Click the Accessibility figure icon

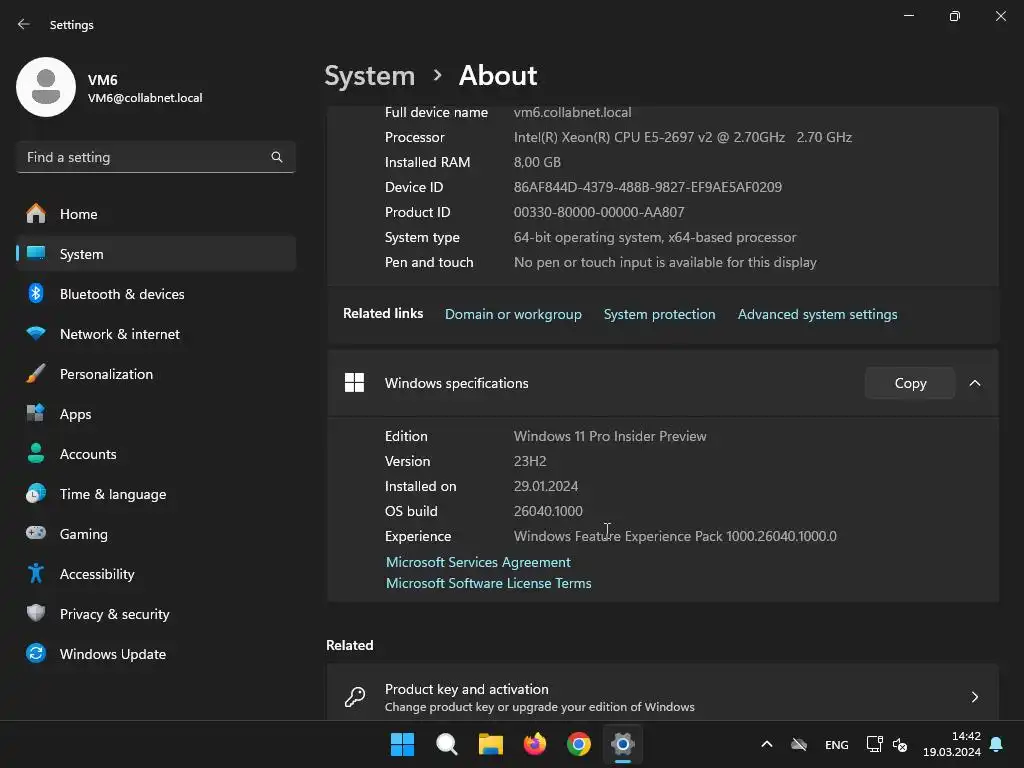click(x=36, y=573)
